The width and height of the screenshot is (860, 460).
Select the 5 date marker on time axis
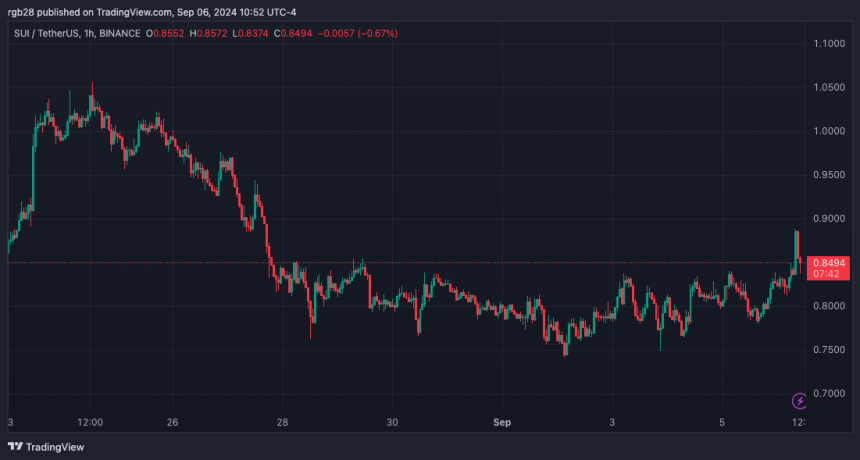point(722,422)
